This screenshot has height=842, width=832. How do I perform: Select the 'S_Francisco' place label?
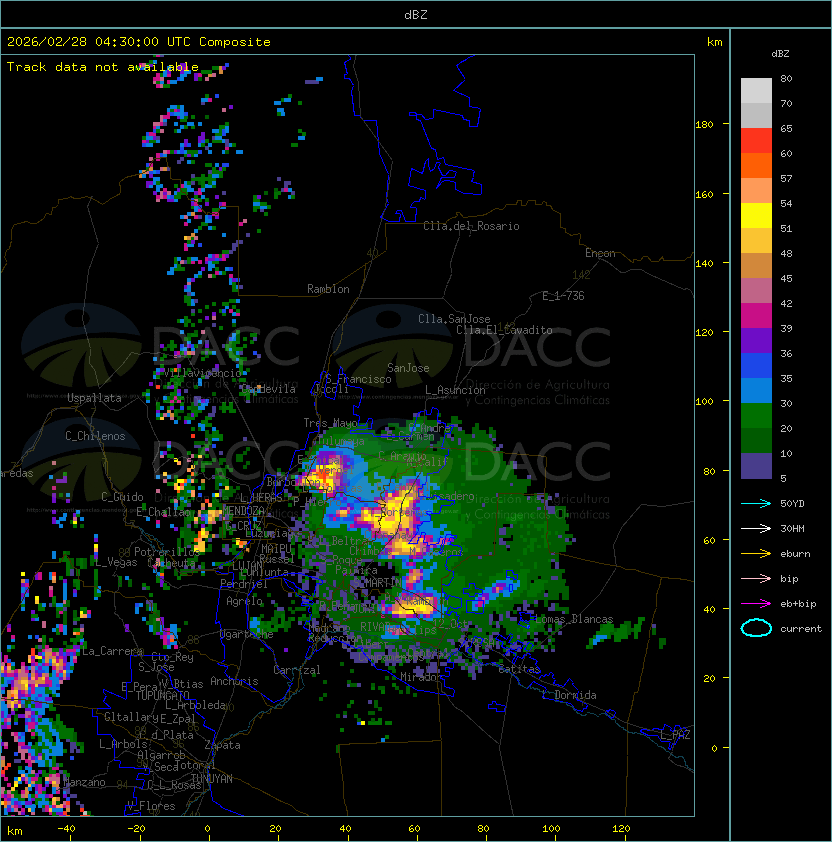pyautogui.click(x=358, y=379)
